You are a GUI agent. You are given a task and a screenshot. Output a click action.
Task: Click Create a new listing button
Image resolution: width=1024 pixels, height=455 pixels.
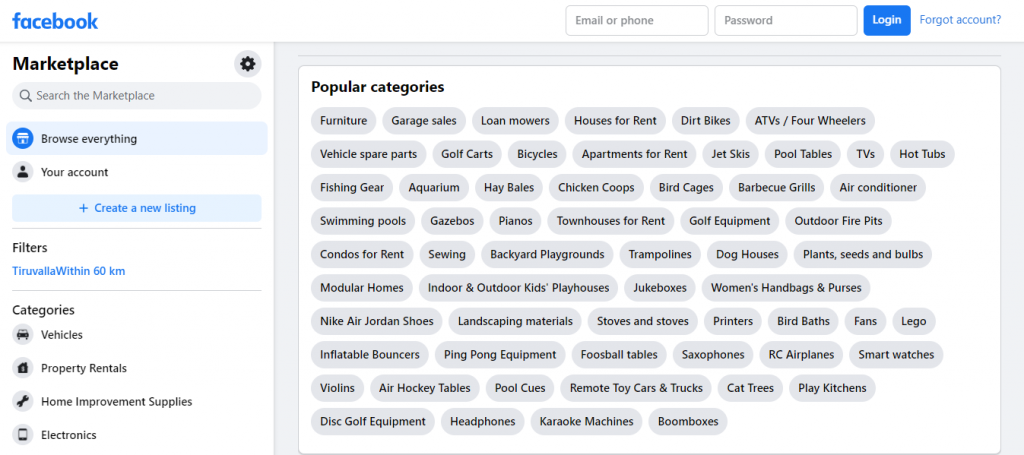137,208
